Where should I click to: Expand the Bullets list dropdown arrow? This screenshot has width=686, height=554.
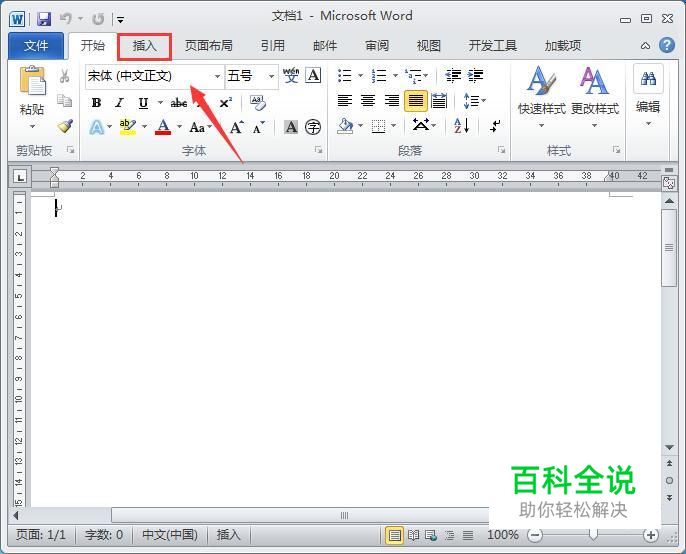point(360,76)
